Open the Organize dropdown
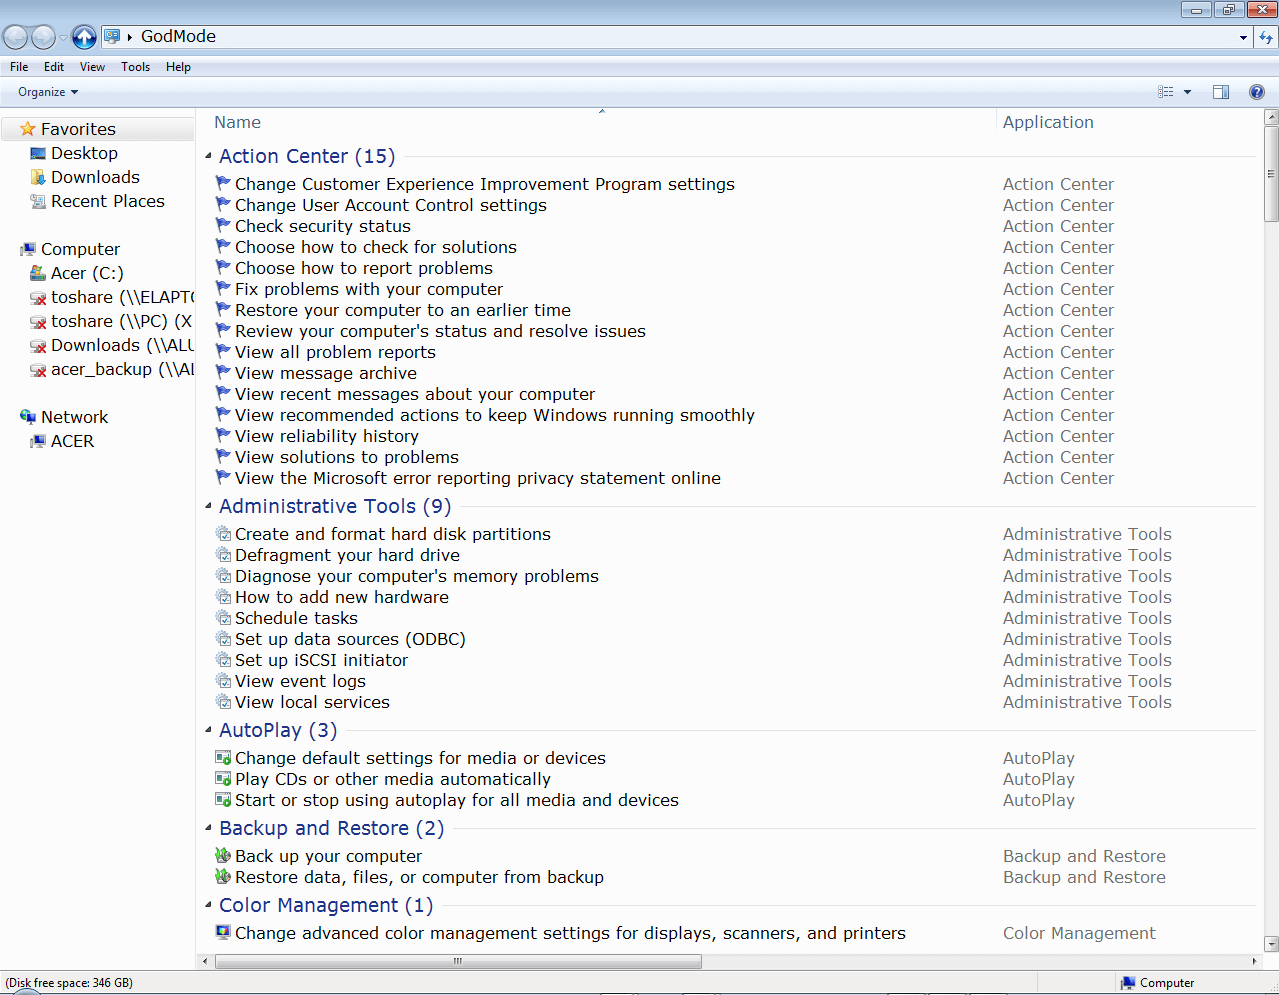Viewport: 1279px width, 995px height. 47,92
